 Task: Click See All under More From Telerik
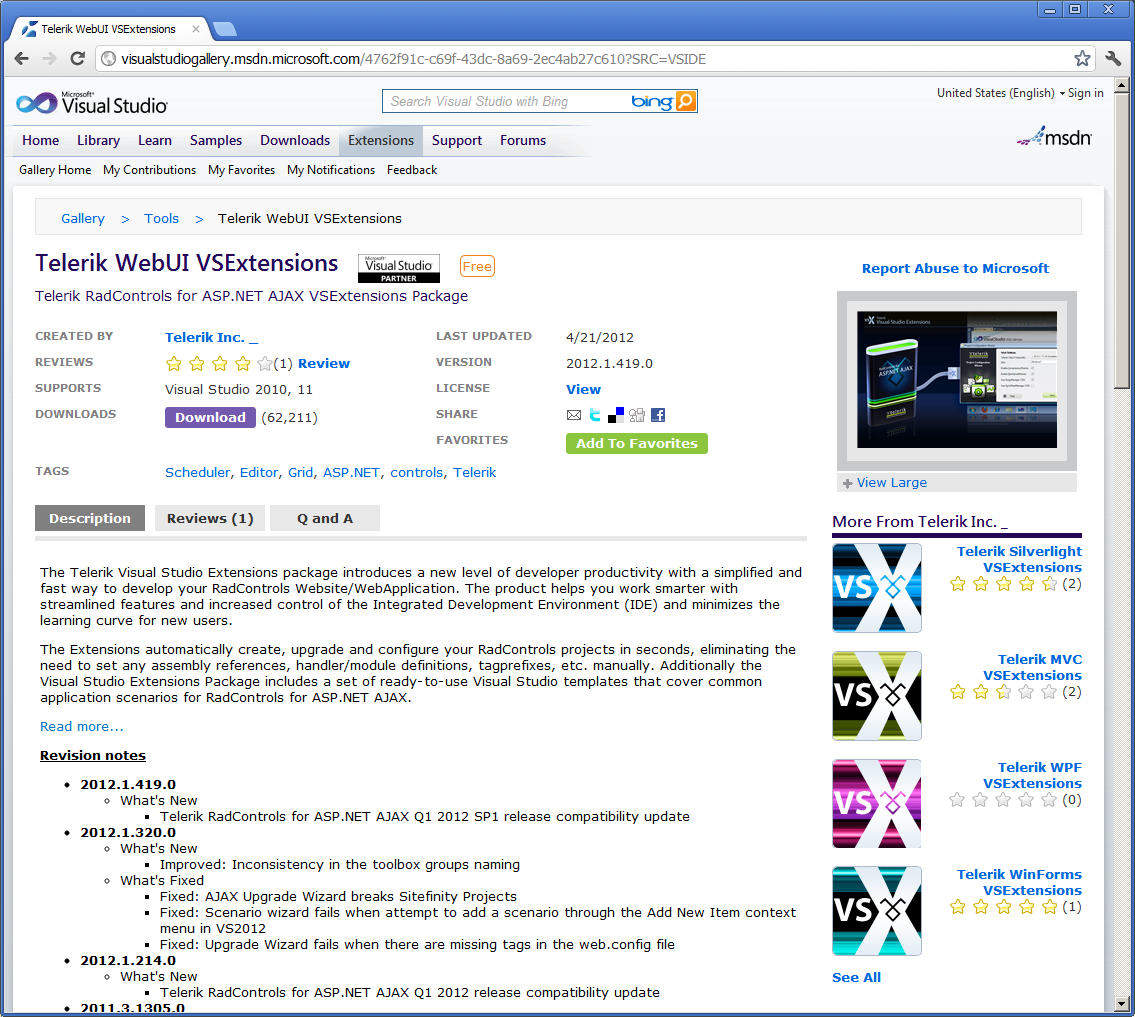tap(856, 978)
